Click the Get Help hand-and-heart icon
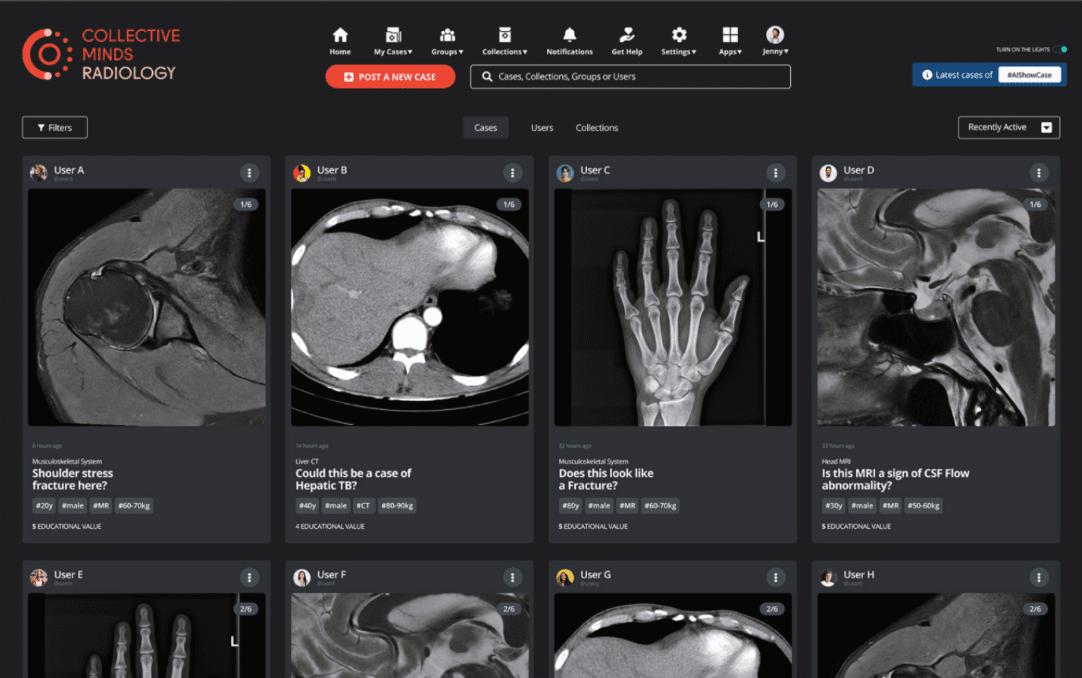The width and height of the screenshot is (1082, 678). point(626,33)
